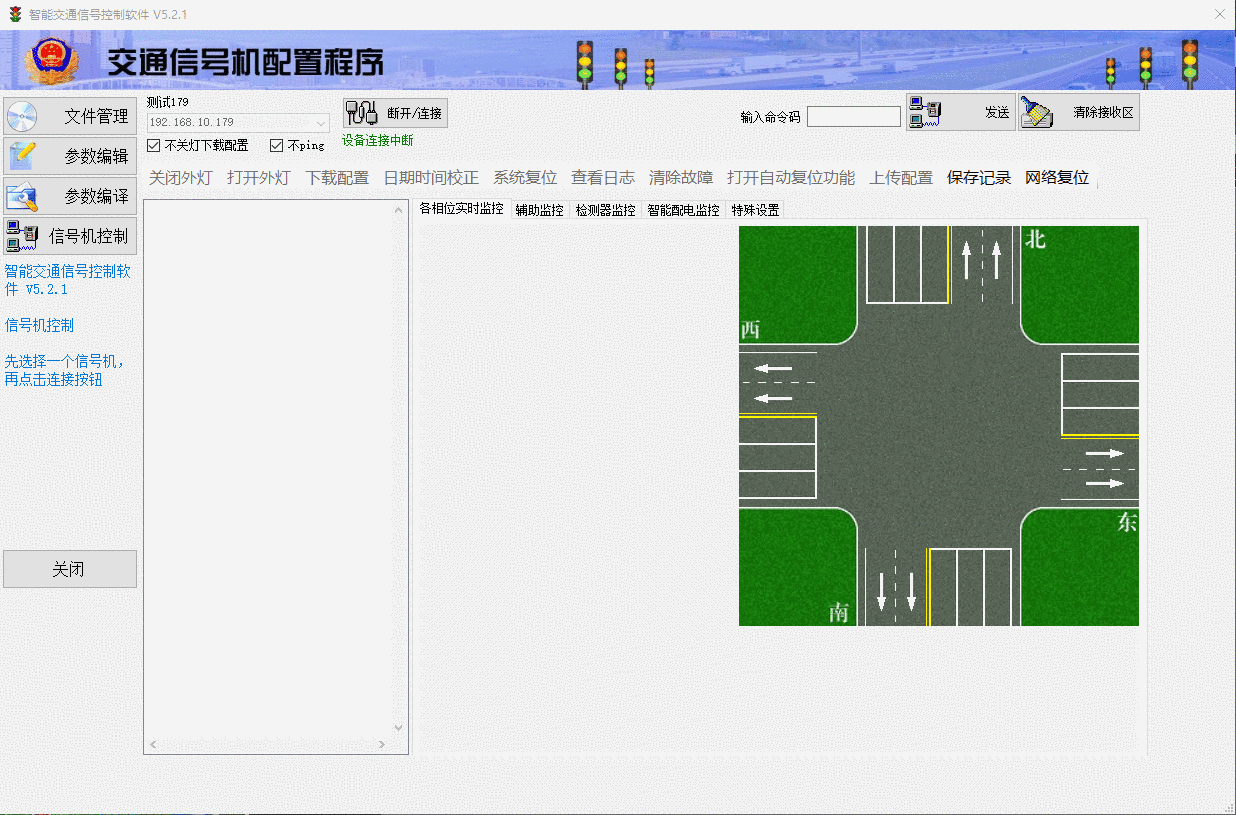Image resolution: width=1236 pixels, height=815 pixels.
Task: Uncheck the 不ping checkbox
Action: [277, 146]
